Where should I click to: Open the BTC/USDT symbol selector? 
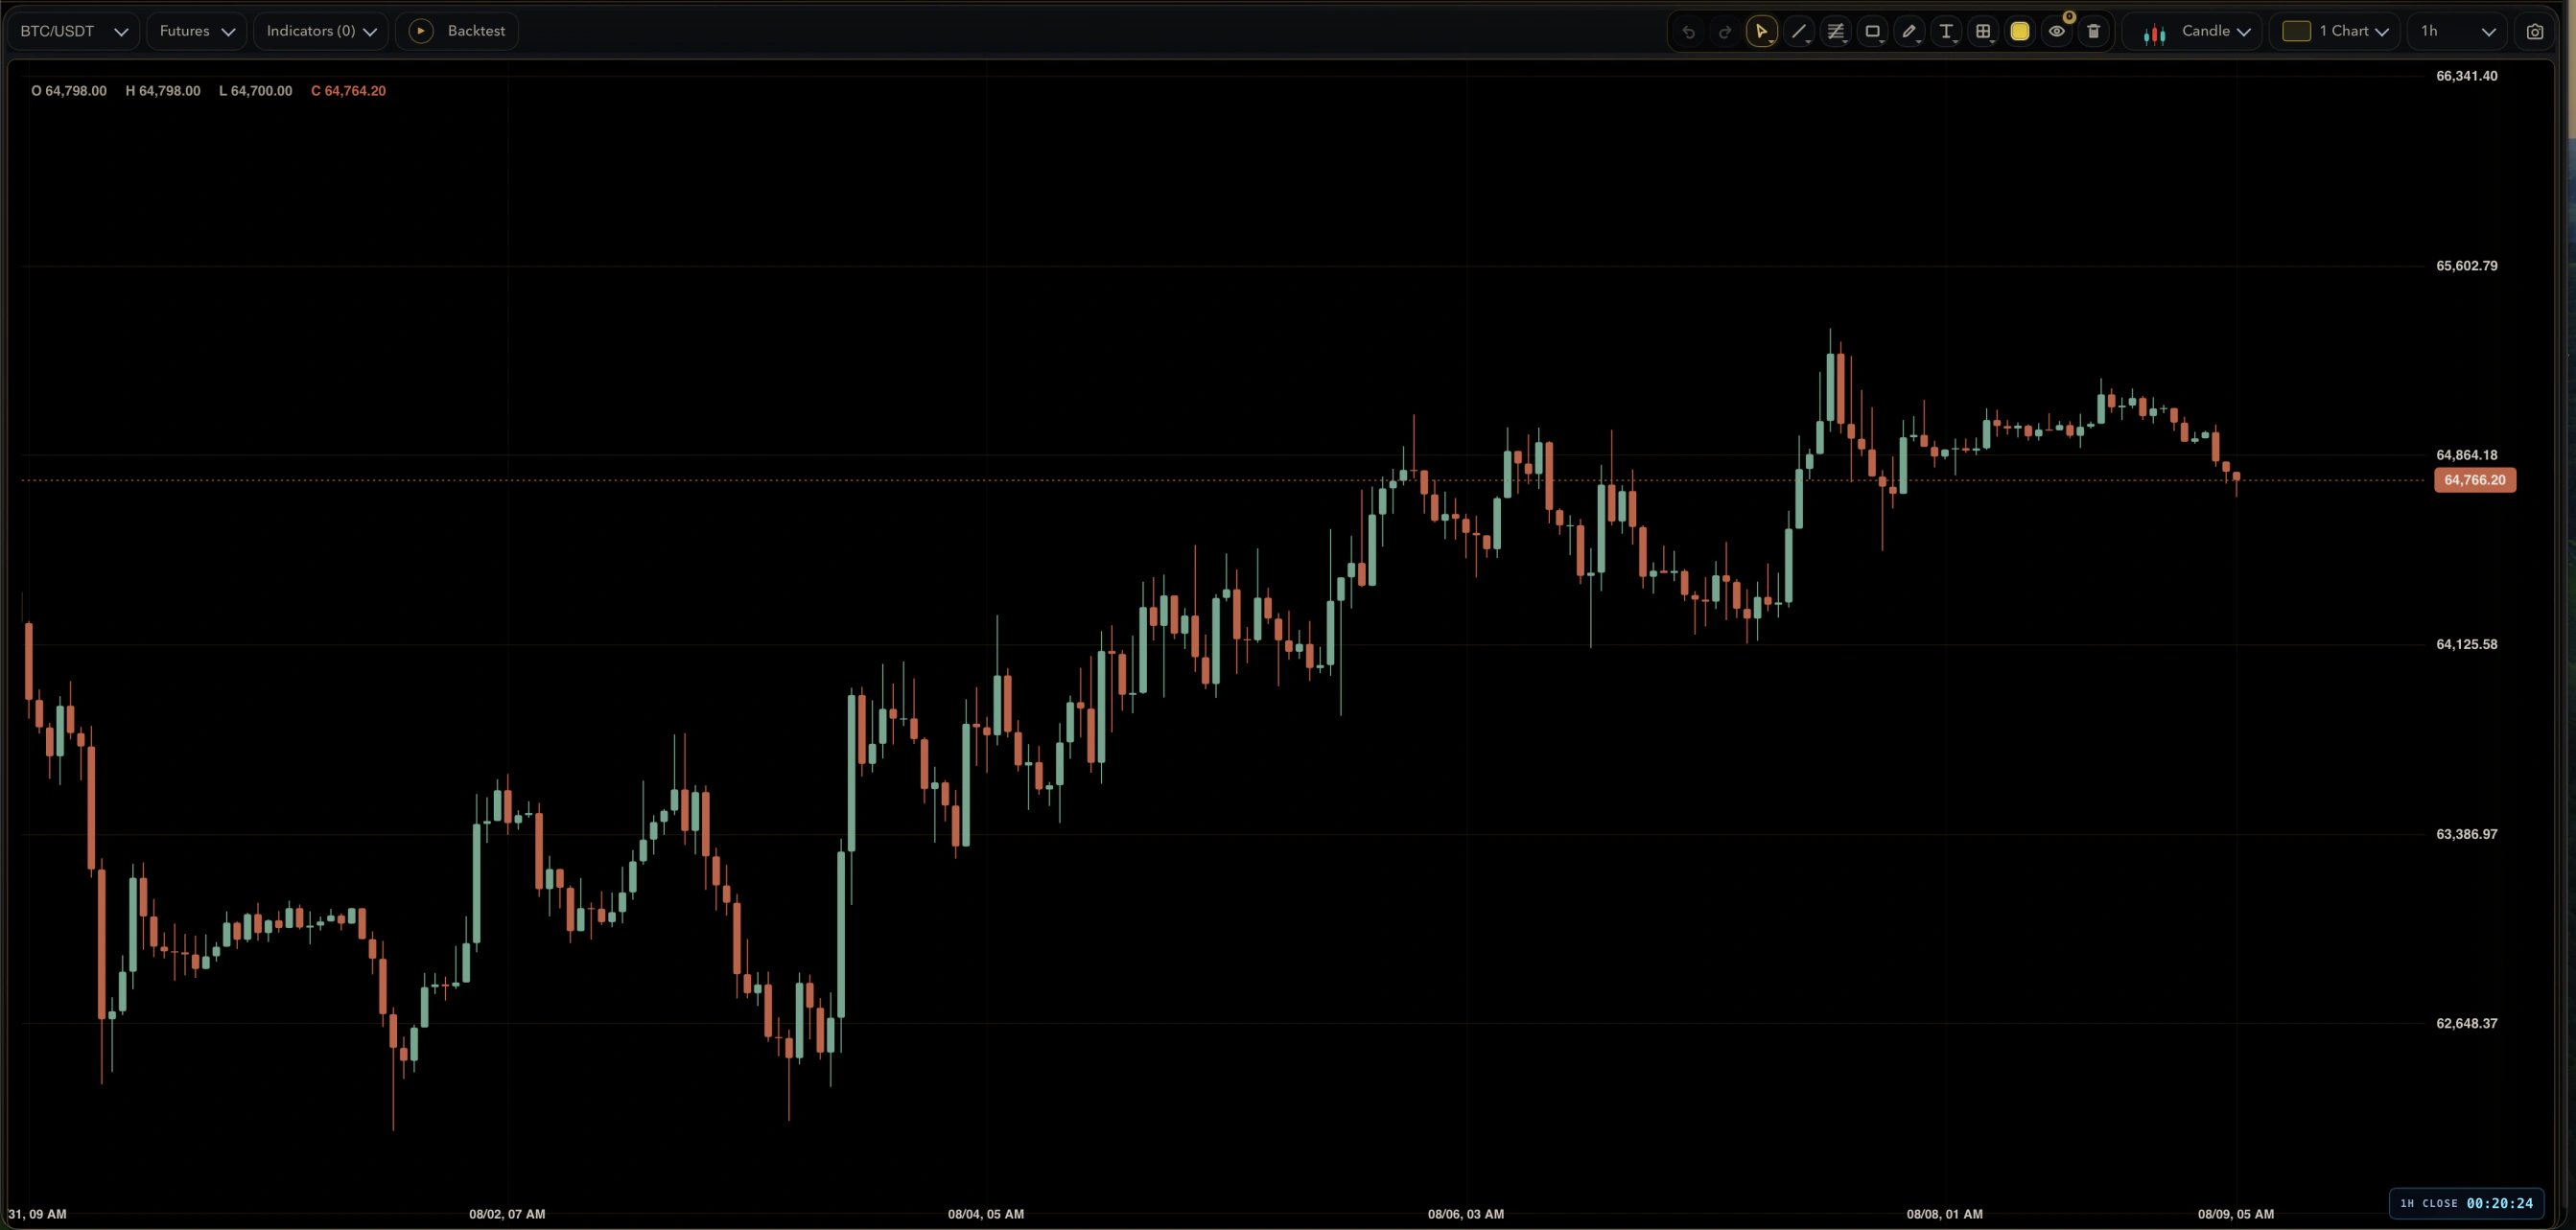(74, 31)
